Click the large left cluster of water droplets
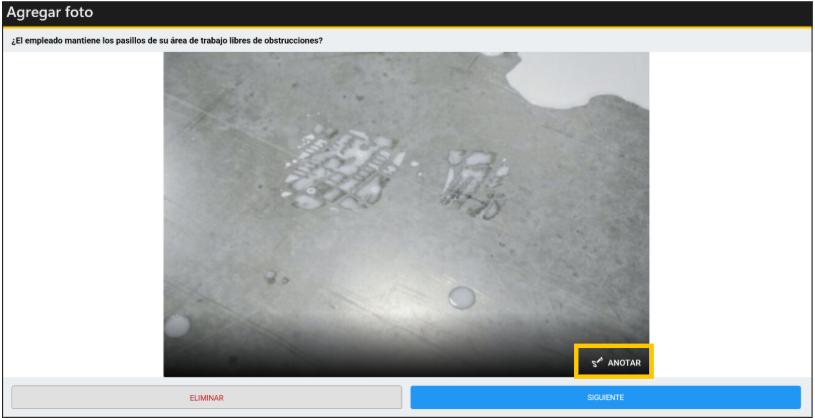 pos(345,167)
